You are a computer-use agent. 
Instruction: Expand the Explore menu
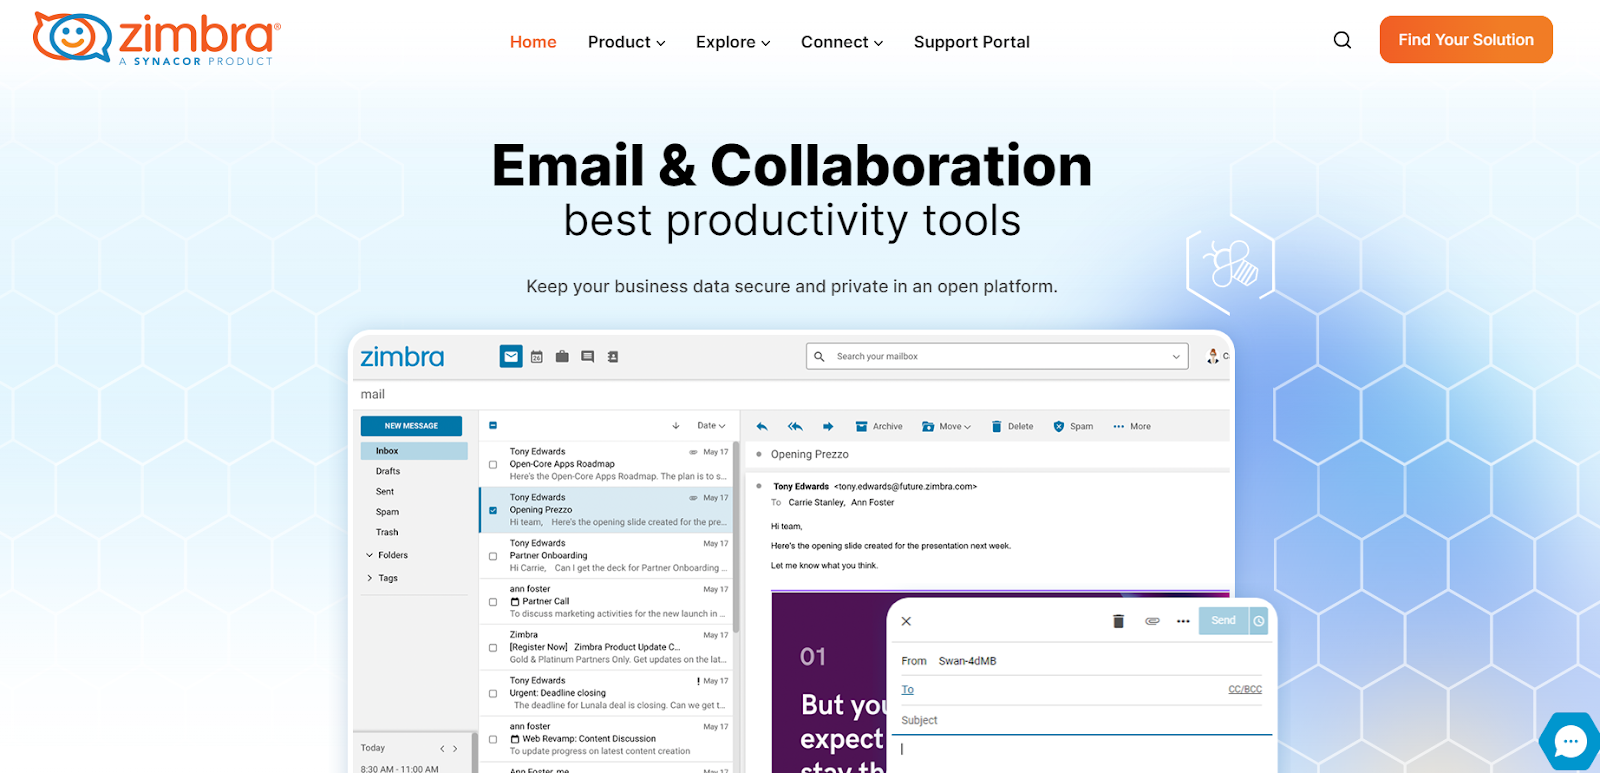pos(733,42)
